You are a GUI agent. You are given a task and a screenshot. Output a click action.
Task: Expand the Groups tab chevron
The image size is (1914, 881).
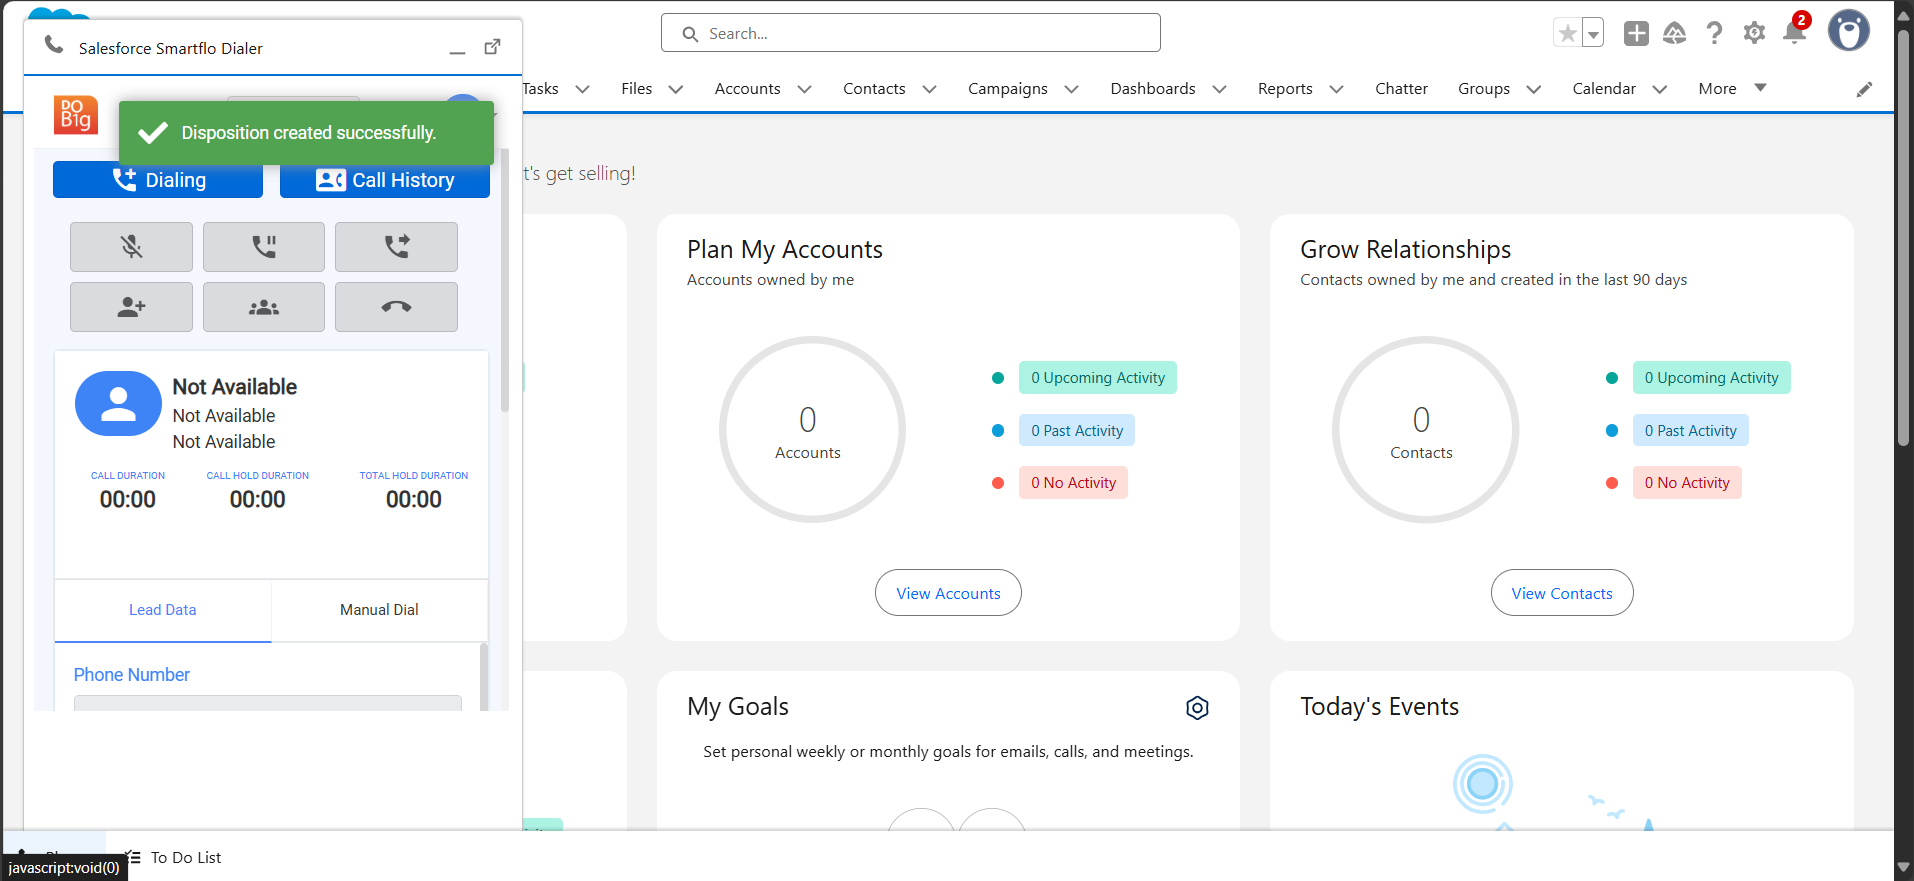tap(1534, 89)
